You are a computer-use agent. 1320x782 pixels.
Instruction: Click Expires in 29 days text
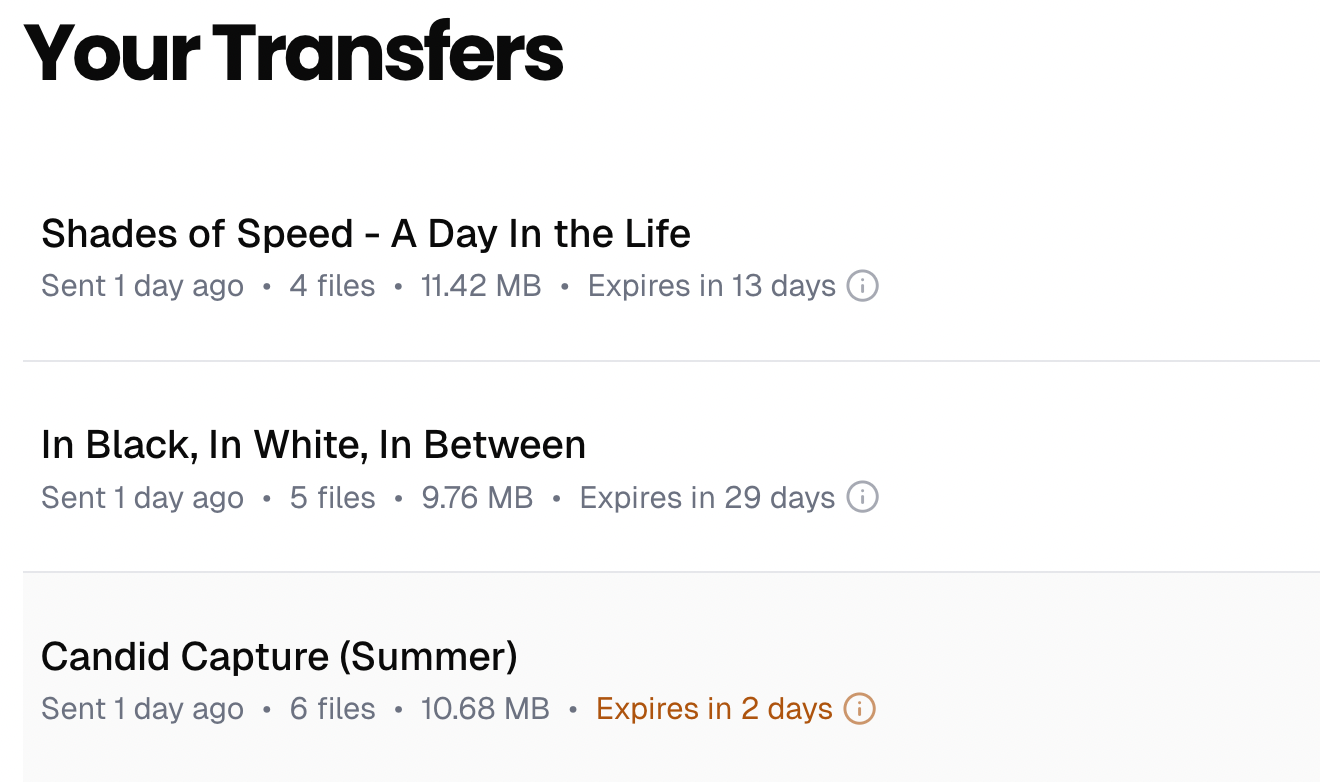[x=707, y=497]
